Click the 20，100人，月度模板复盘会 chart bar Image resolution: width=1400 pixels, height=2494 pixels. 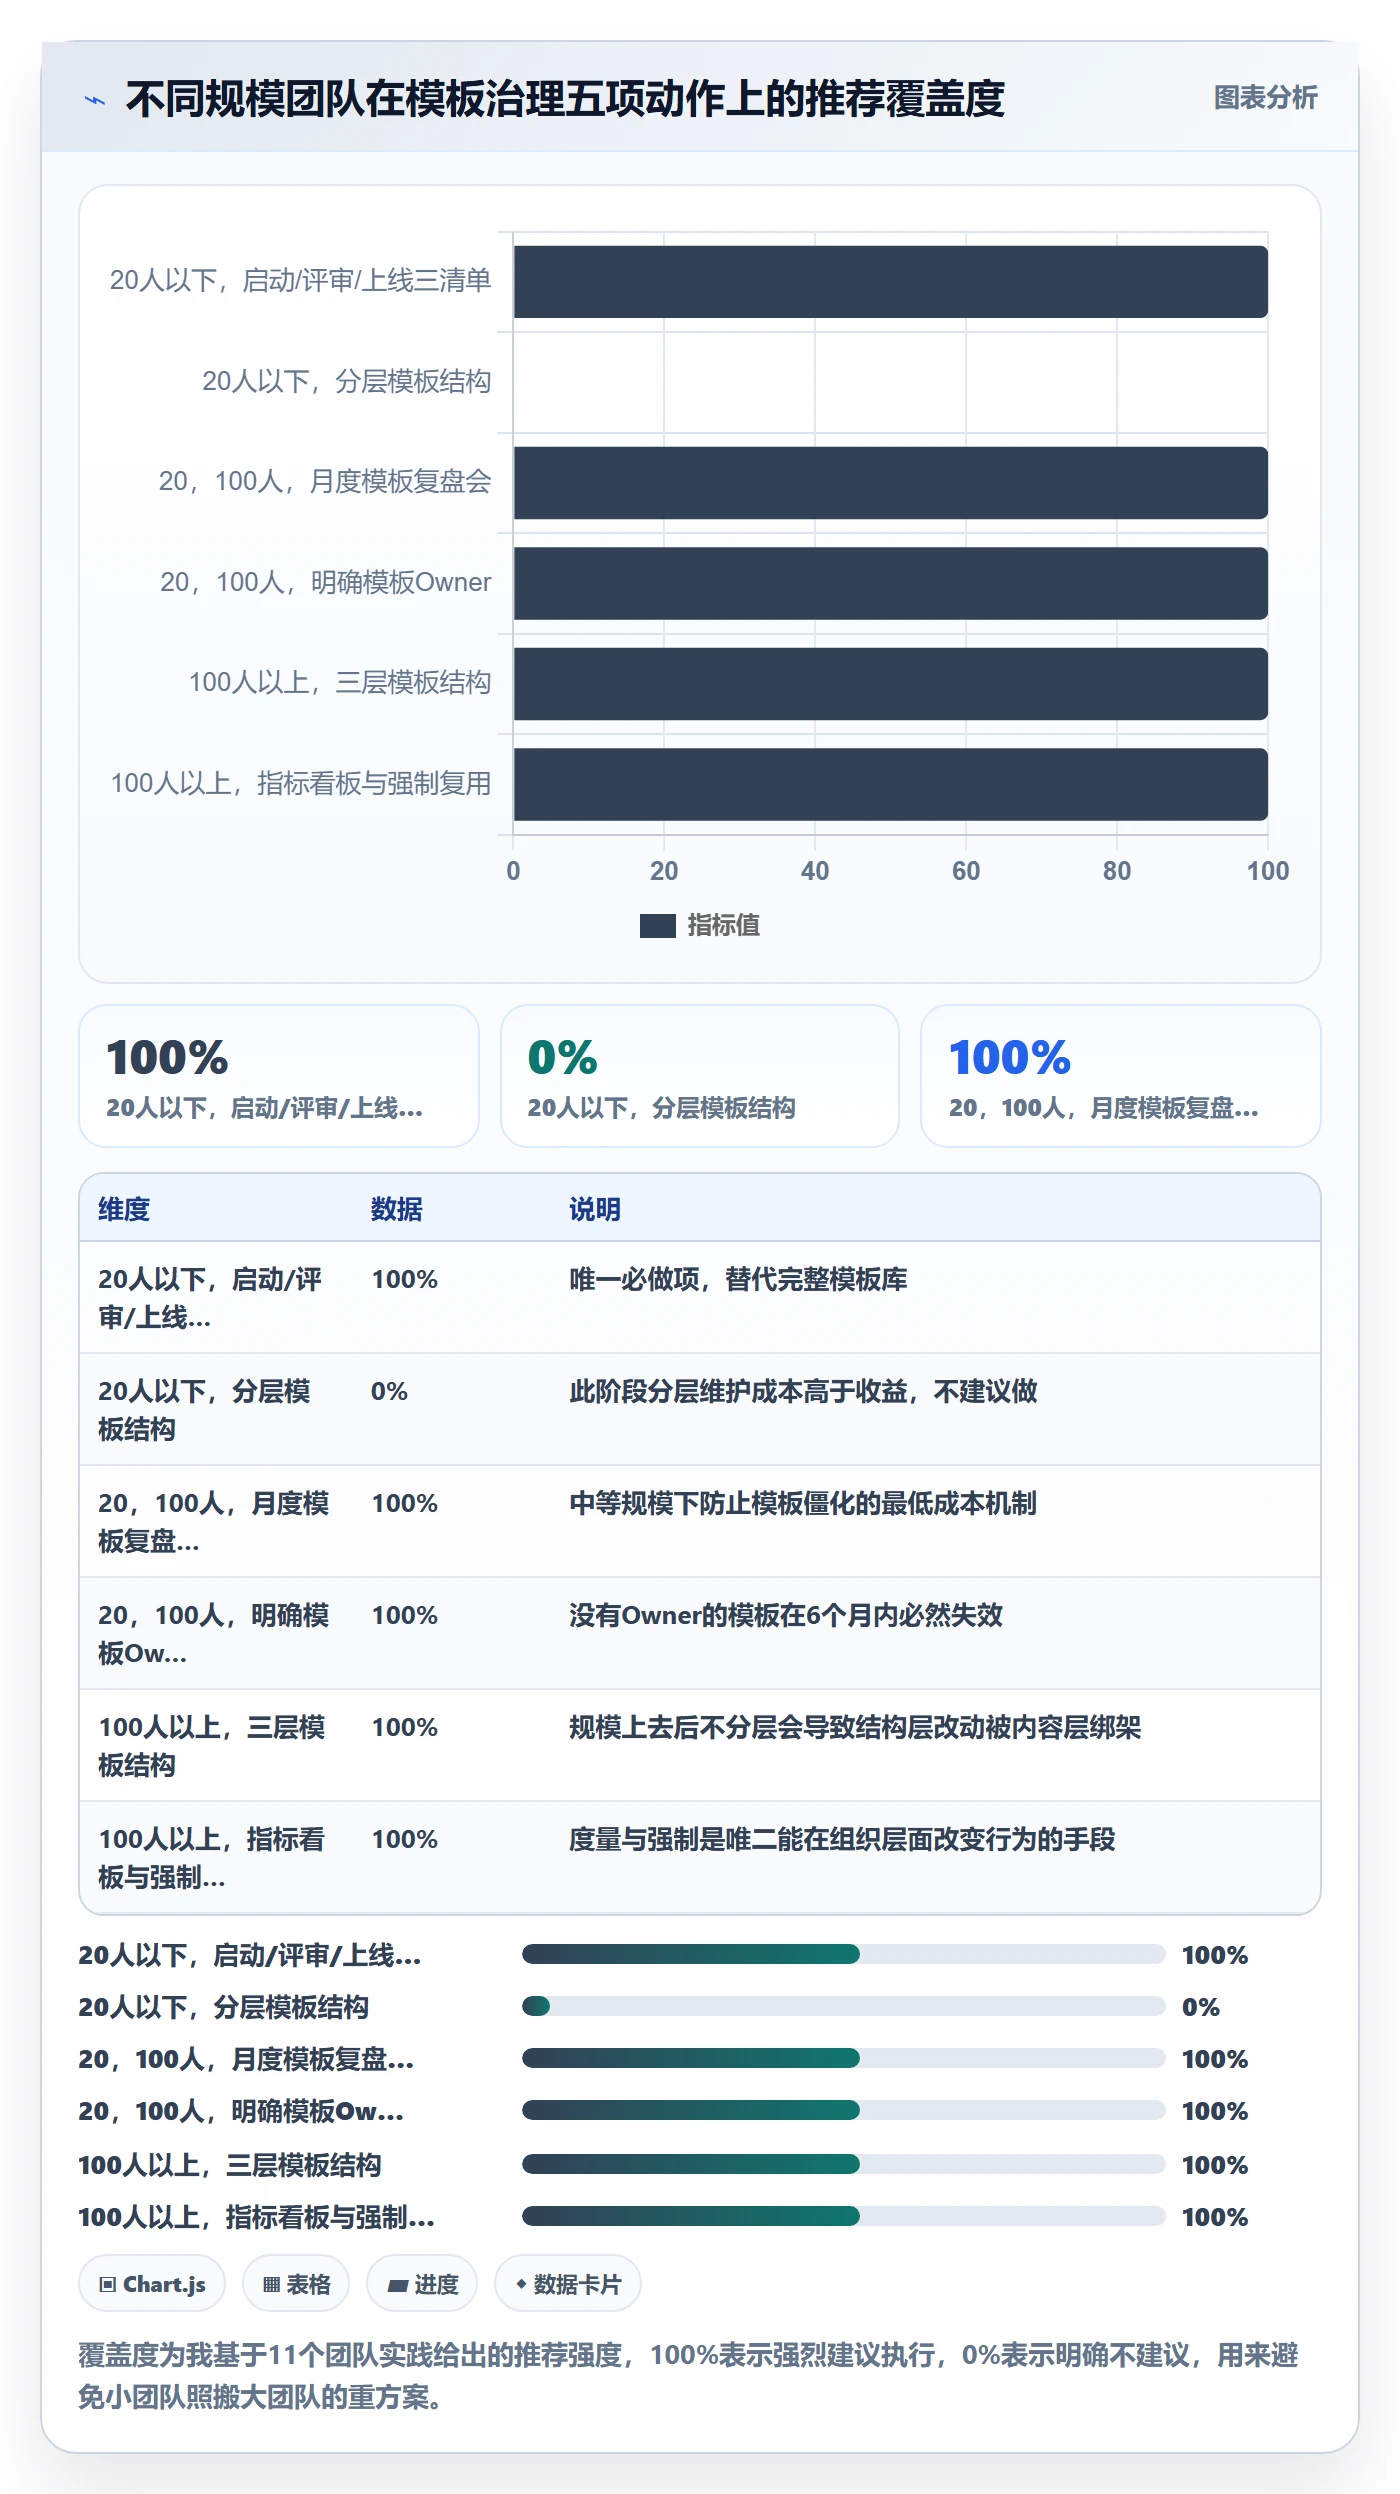point(890,483)
